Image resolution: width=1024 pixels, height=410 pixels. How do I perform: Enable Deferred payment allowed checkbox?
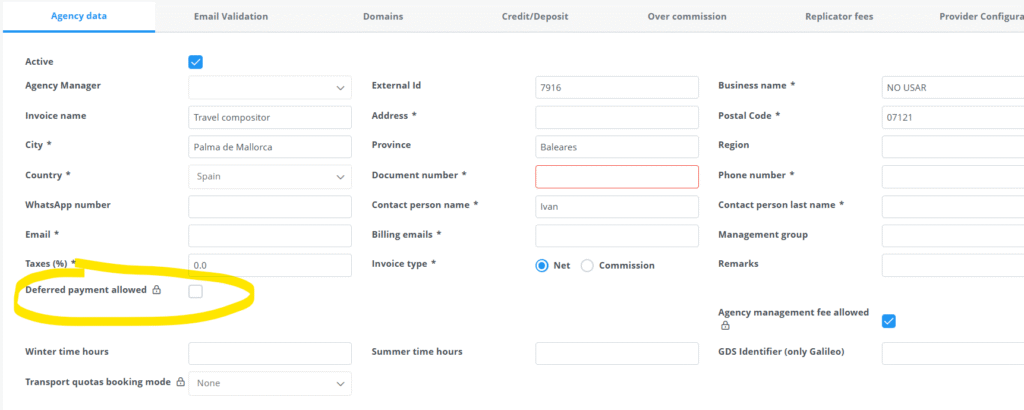point(196,291)
